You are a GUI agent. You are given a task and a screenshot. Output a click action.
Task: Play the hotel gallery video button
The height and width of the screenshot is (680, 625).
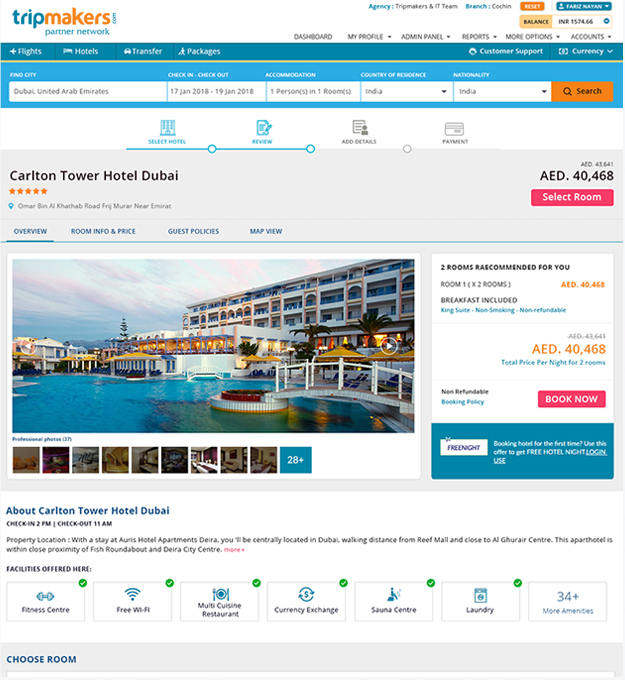click(389, 346)
